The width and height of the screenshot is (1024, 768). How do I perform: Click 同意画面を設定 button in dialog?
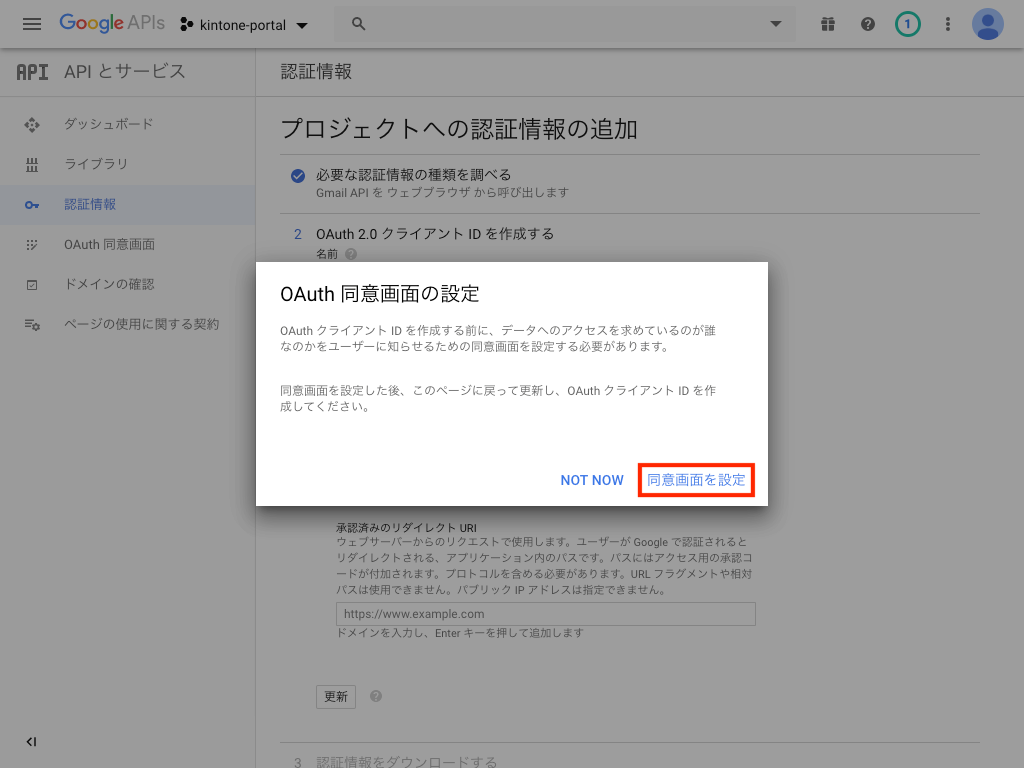tap(696, 480)
